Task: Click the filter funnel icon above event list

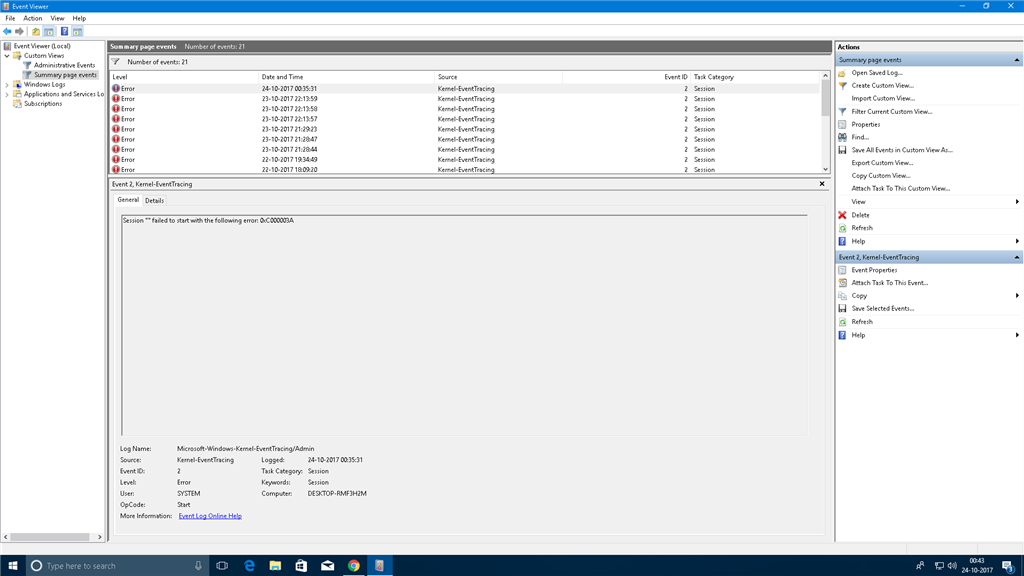Action: 116,62
